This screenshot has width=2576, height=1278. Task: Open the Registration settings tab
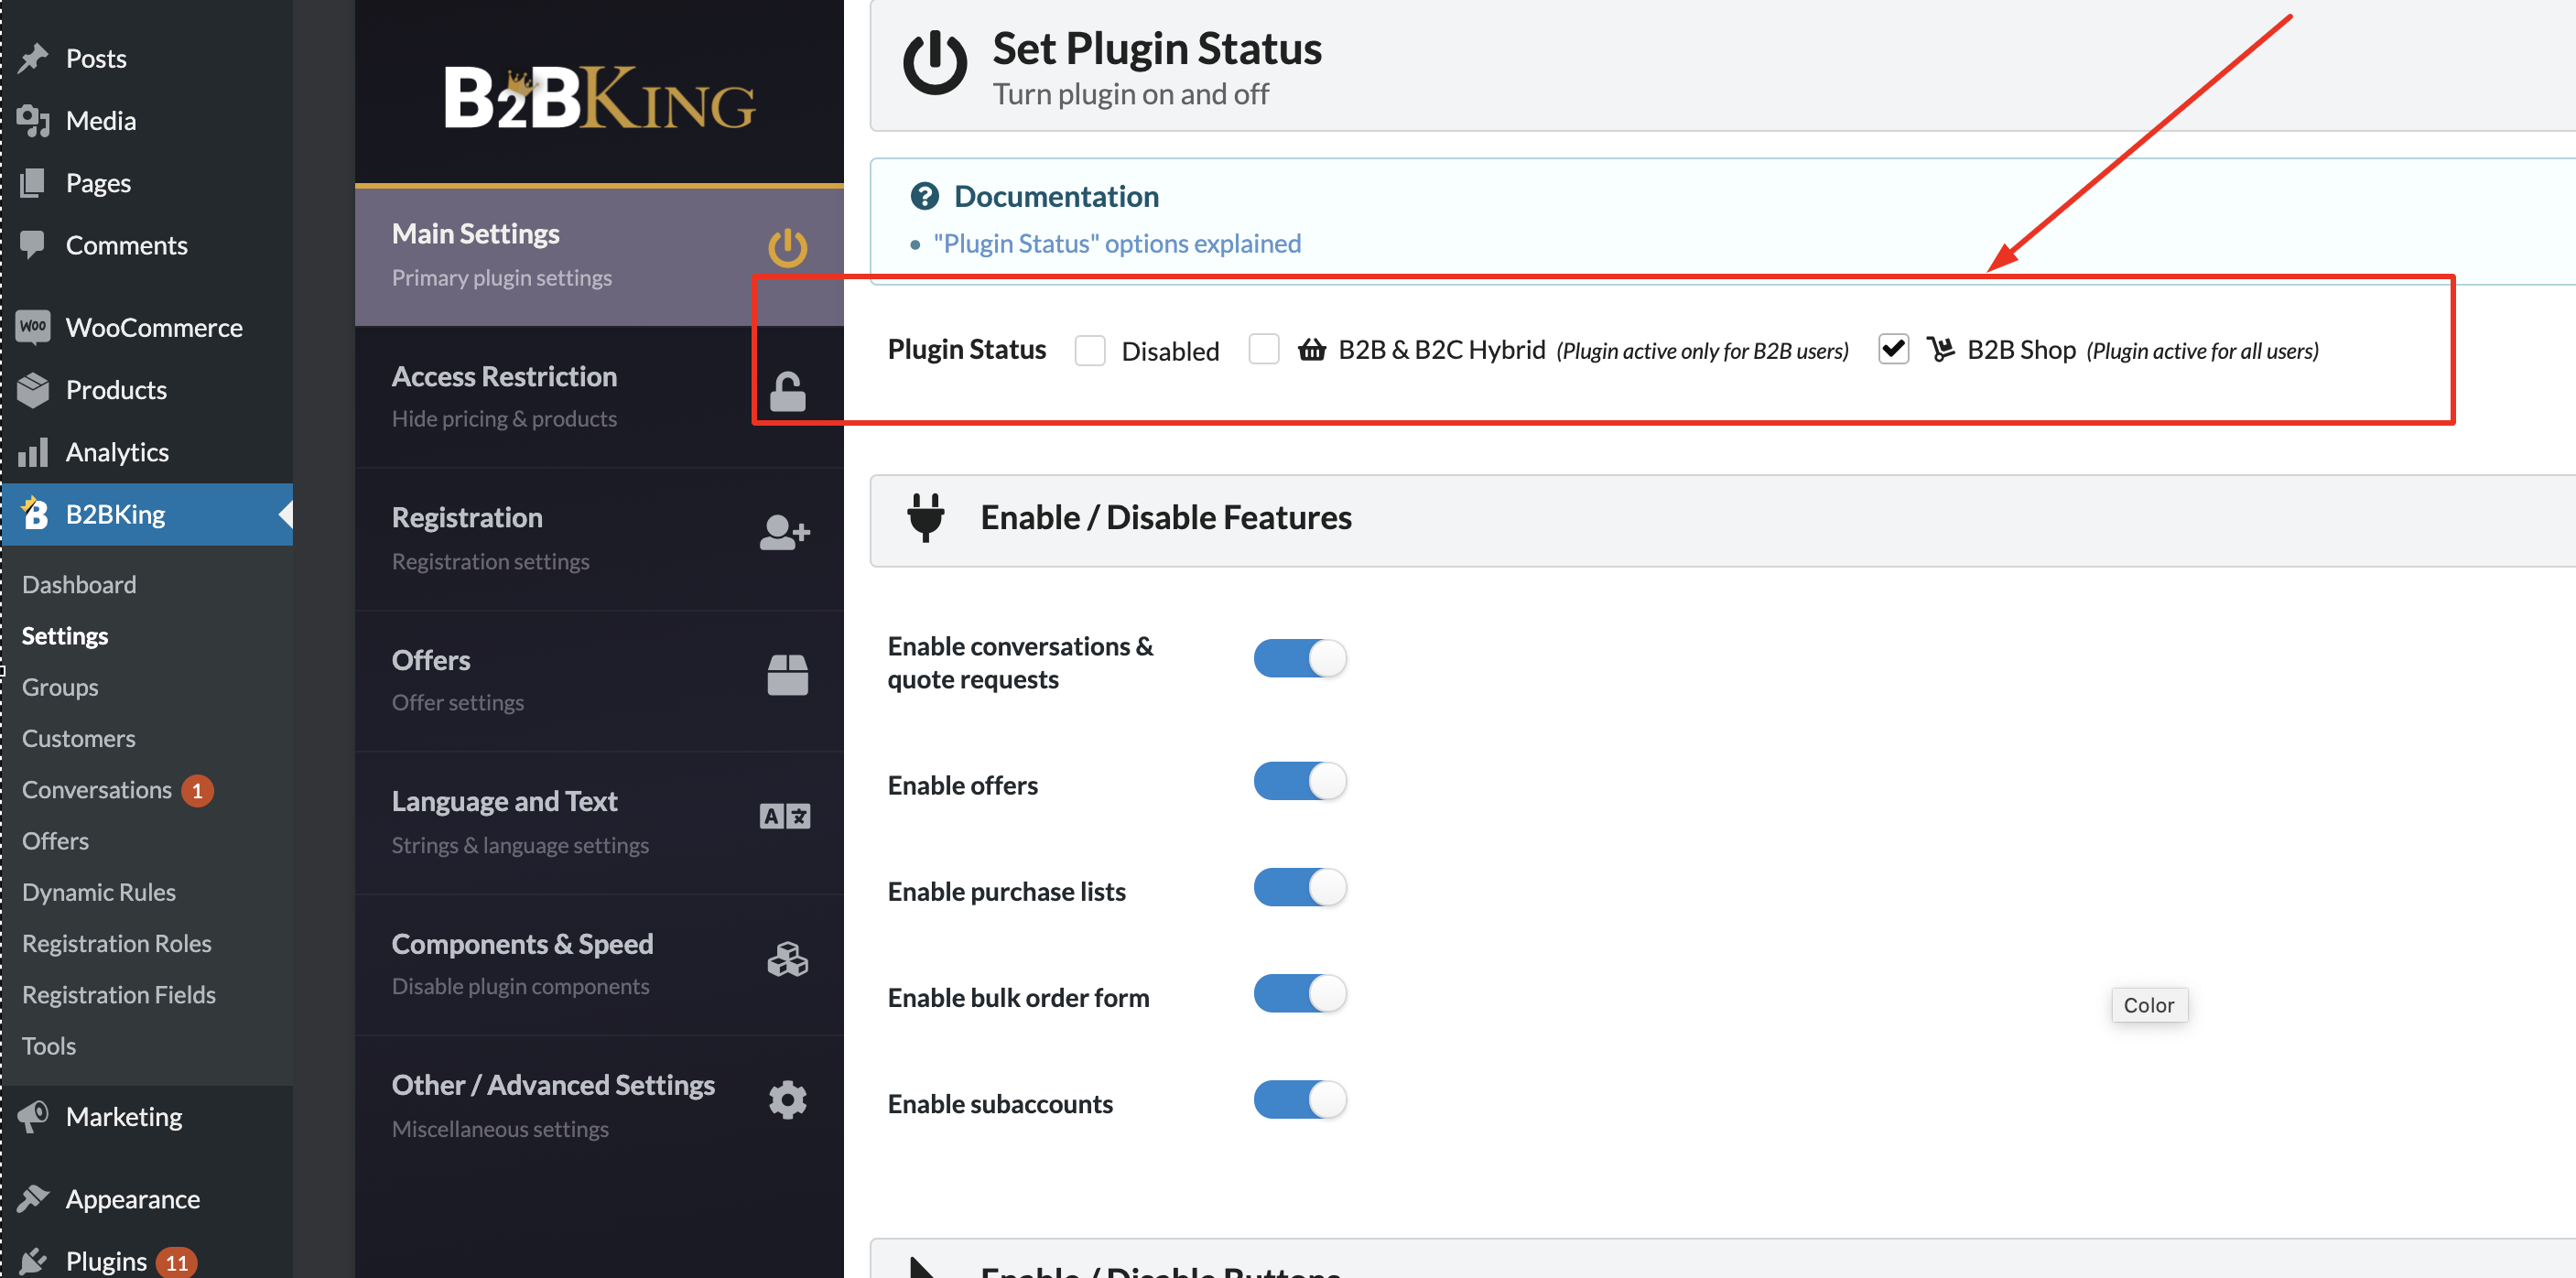(x=599, y=539)
